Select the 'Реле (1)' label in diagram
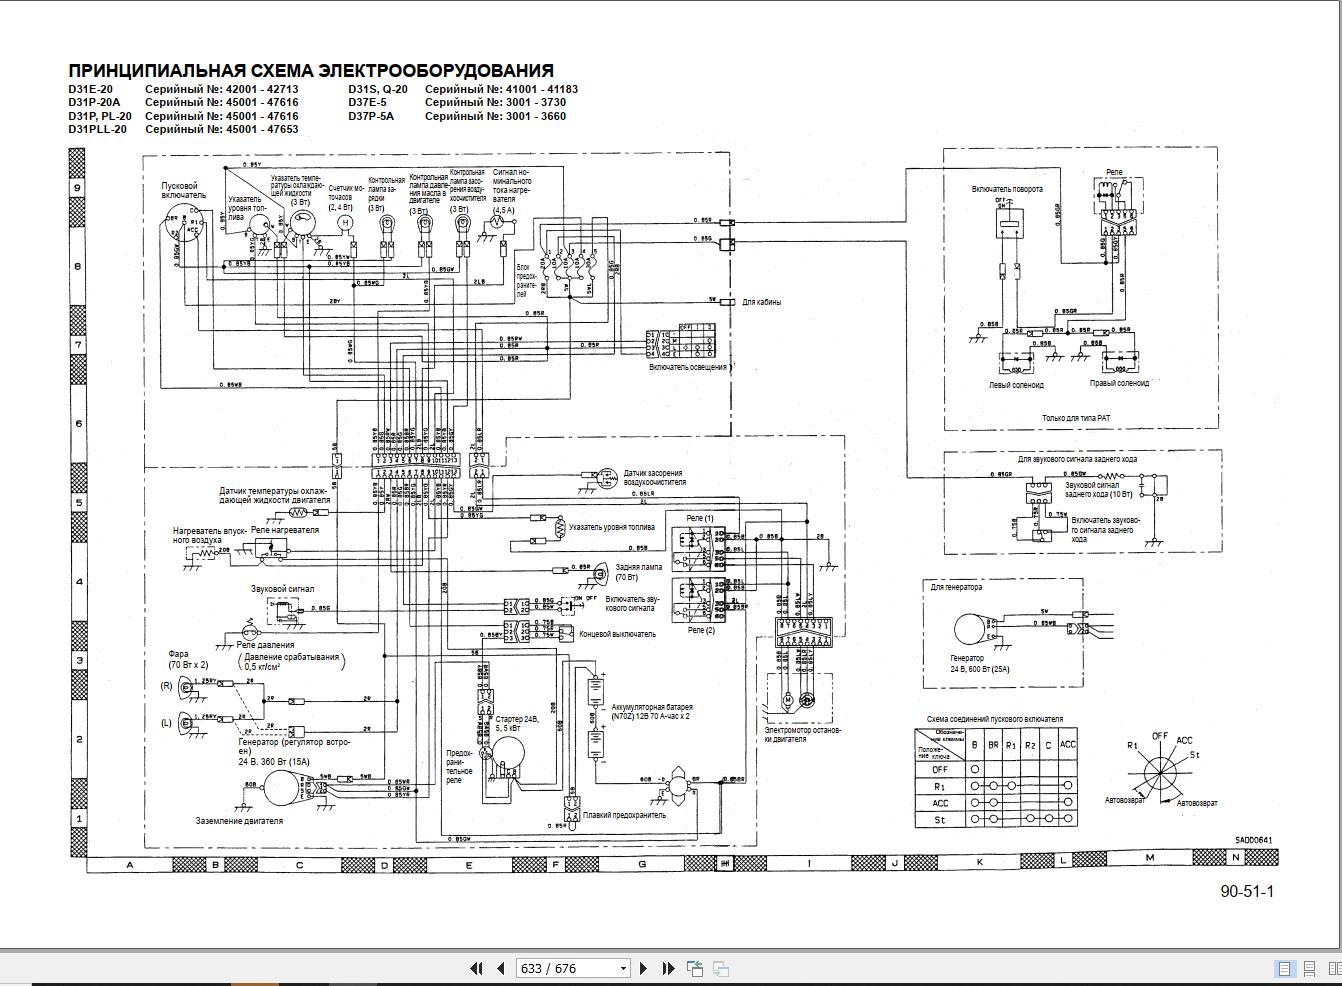This screenshot has width=1342, height=986. point(700,518)
